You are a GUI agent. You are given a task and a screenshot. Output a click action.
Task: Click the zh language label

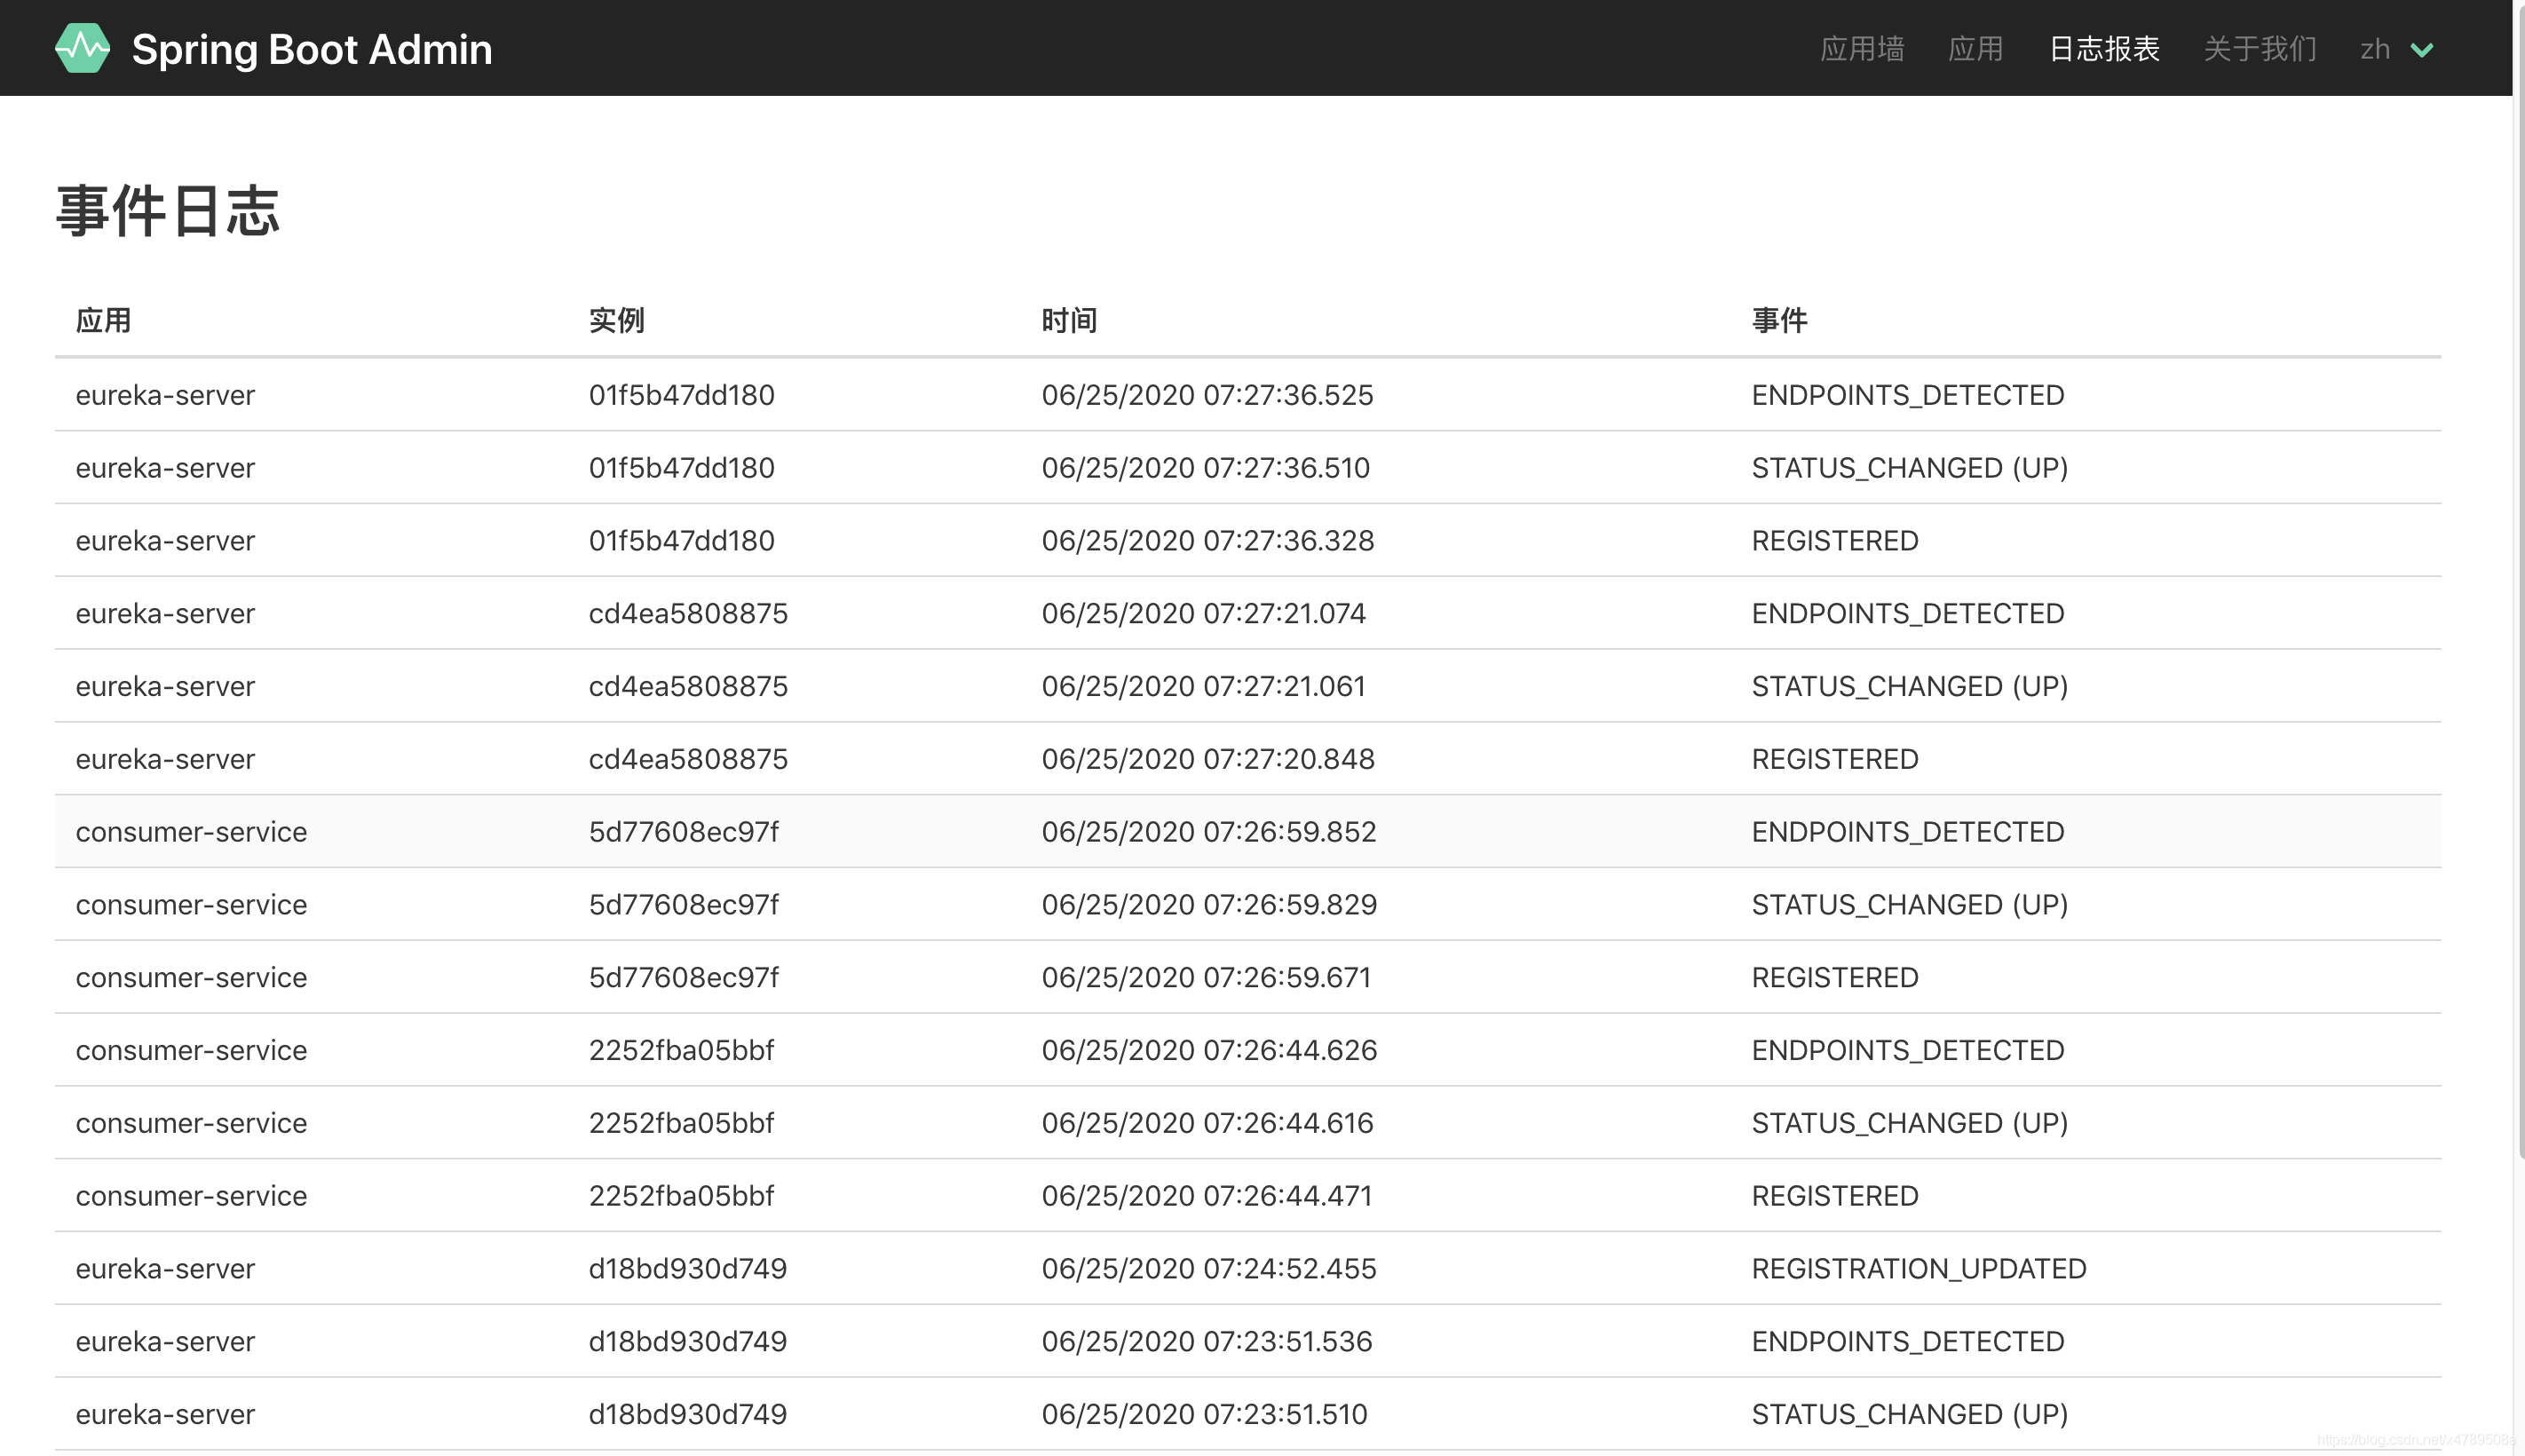pyautogui.click(x=2374, y=49)
